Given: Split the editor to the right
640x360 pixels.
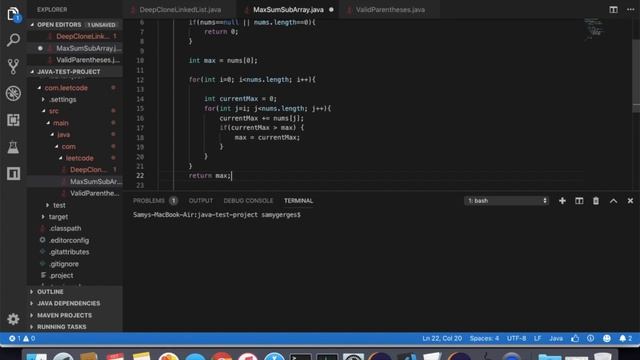Looking at the screenshot, I should click(613, 9).
